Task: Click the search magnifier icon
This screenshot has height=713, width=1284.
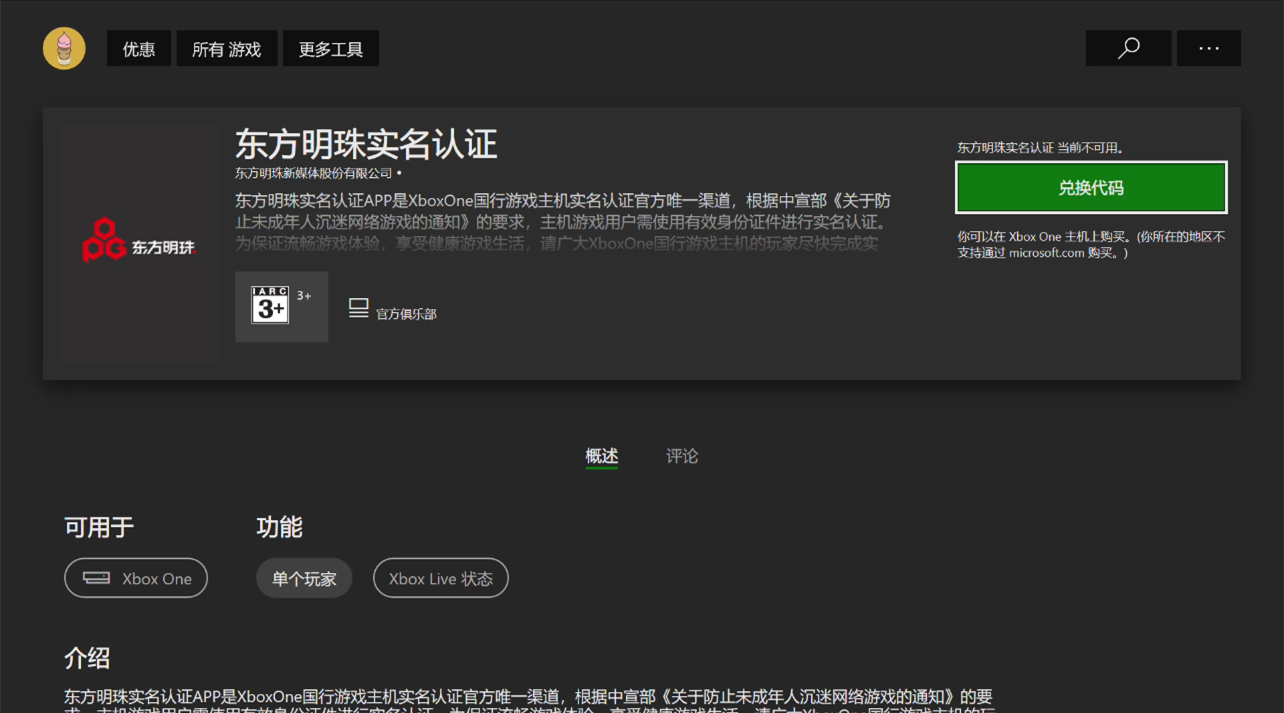Action: (x=1128, y=48)
